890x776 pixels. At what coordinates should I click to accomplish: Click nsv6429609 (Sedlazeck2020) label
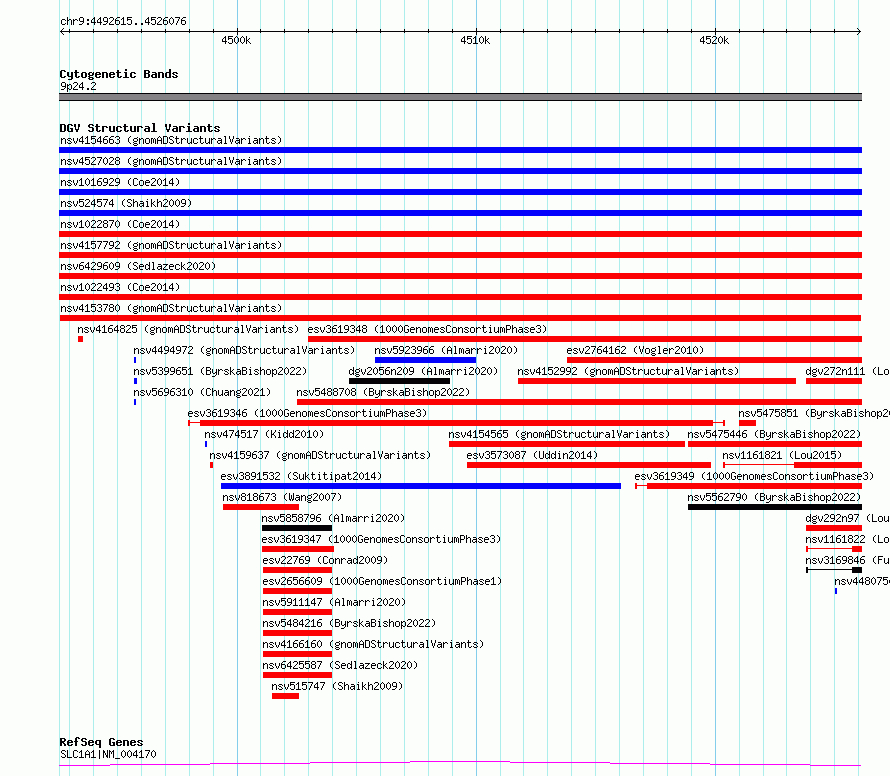coord(138,266)
